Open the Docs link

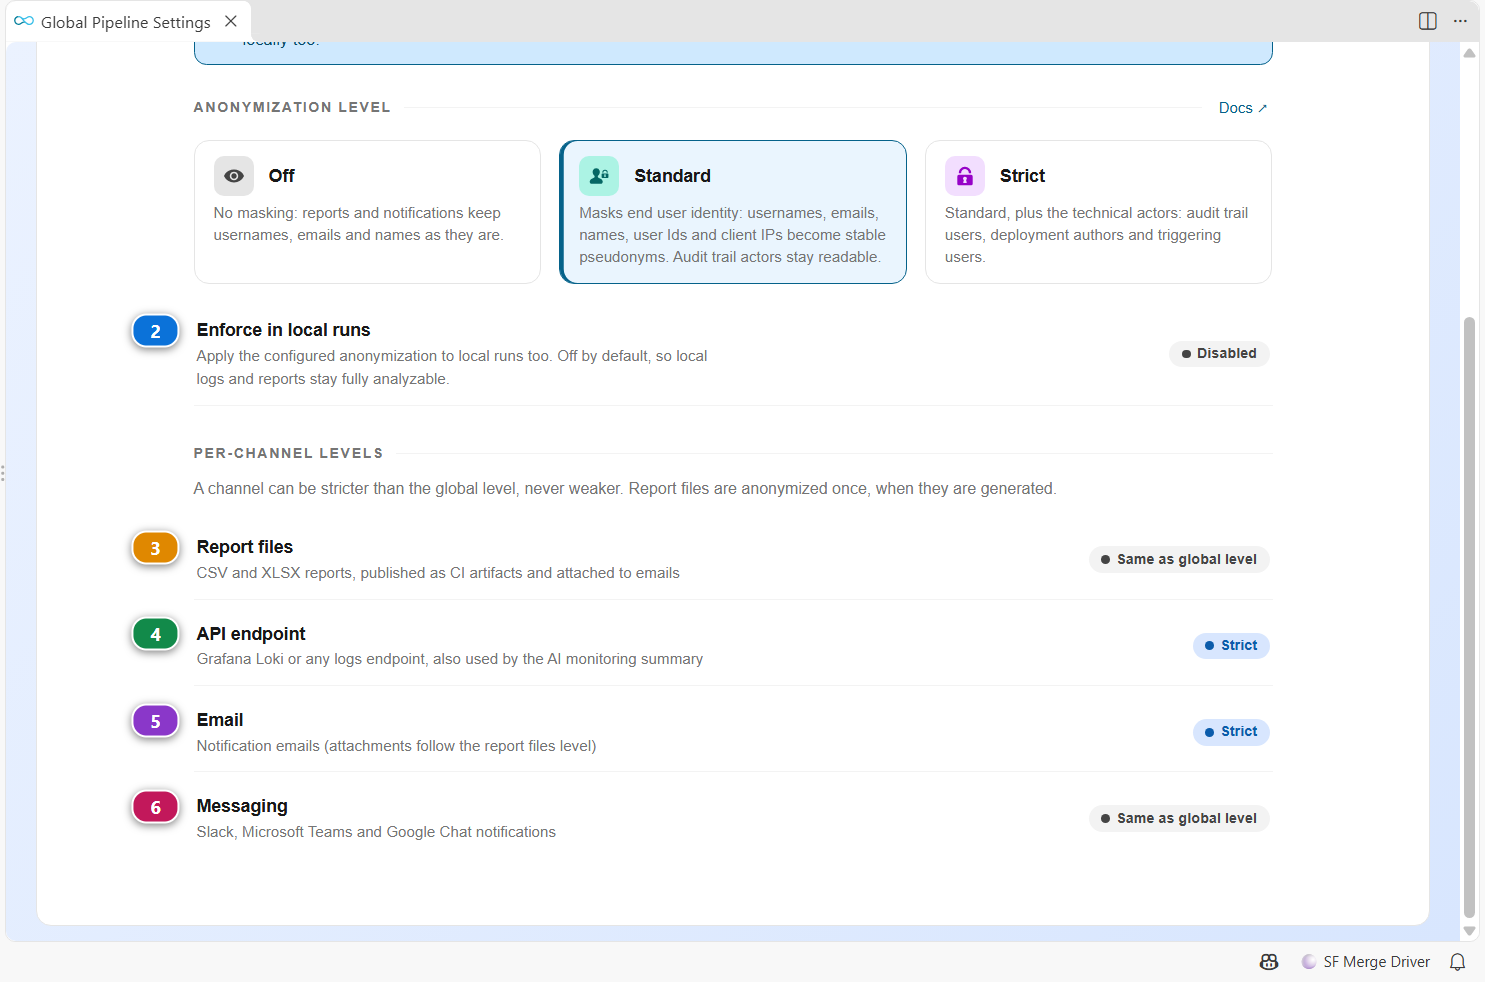[x=1243, y=108]
